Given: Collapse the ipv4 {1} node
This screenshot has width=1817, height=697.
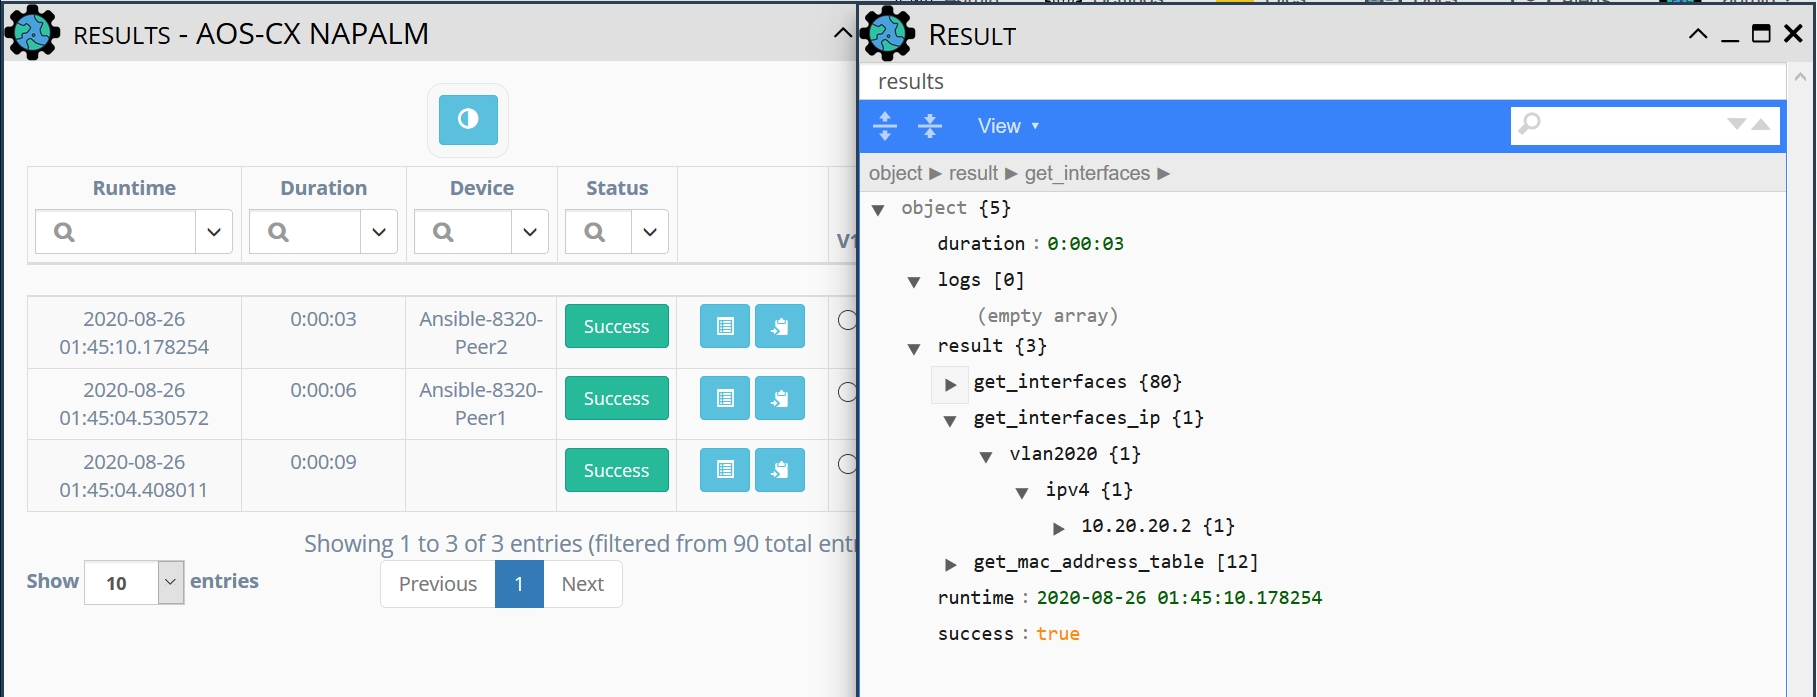Looking at the screenshot, I should [1022, 492].
